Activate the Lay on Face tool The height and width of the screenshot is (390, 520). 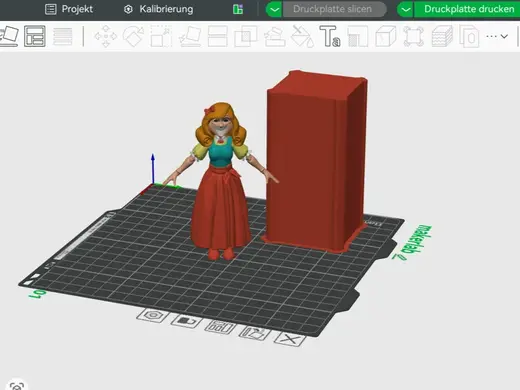[190, 36]
